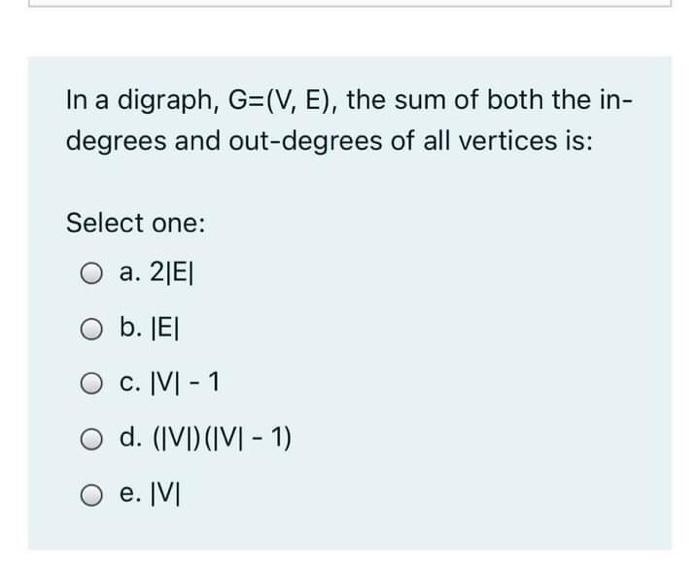
Task: Click the 'G=(V, E)' expression in question
Action: click(x=283, y=100)
